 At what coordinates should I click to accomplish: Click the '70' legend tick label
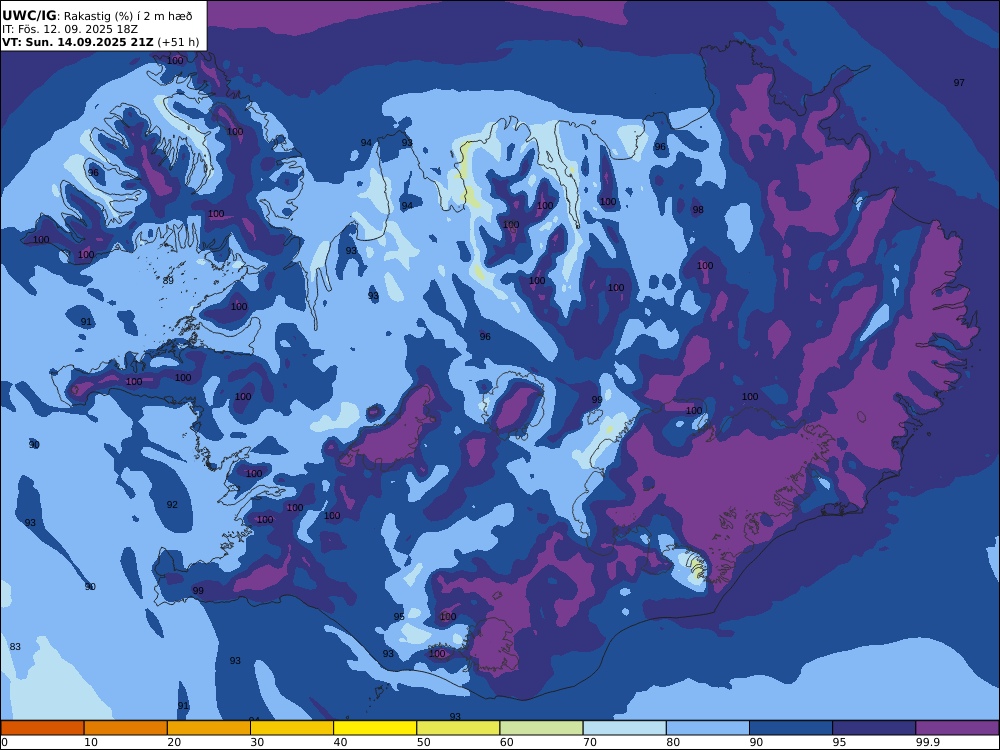pos(590,742)
